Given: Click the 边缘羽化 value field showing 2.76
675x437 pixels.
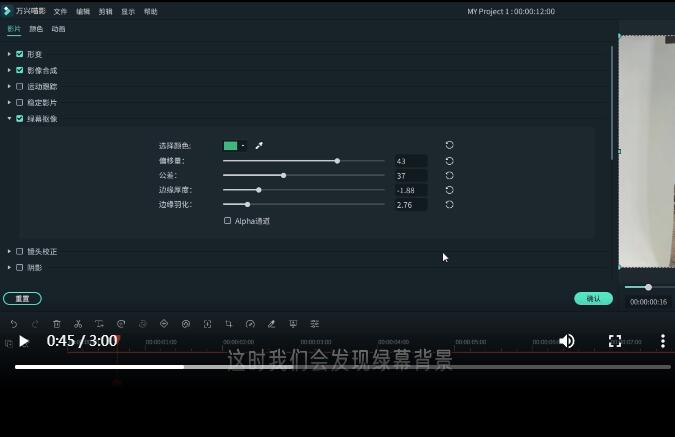Looking at the screenshot, I should click(411, 205).
